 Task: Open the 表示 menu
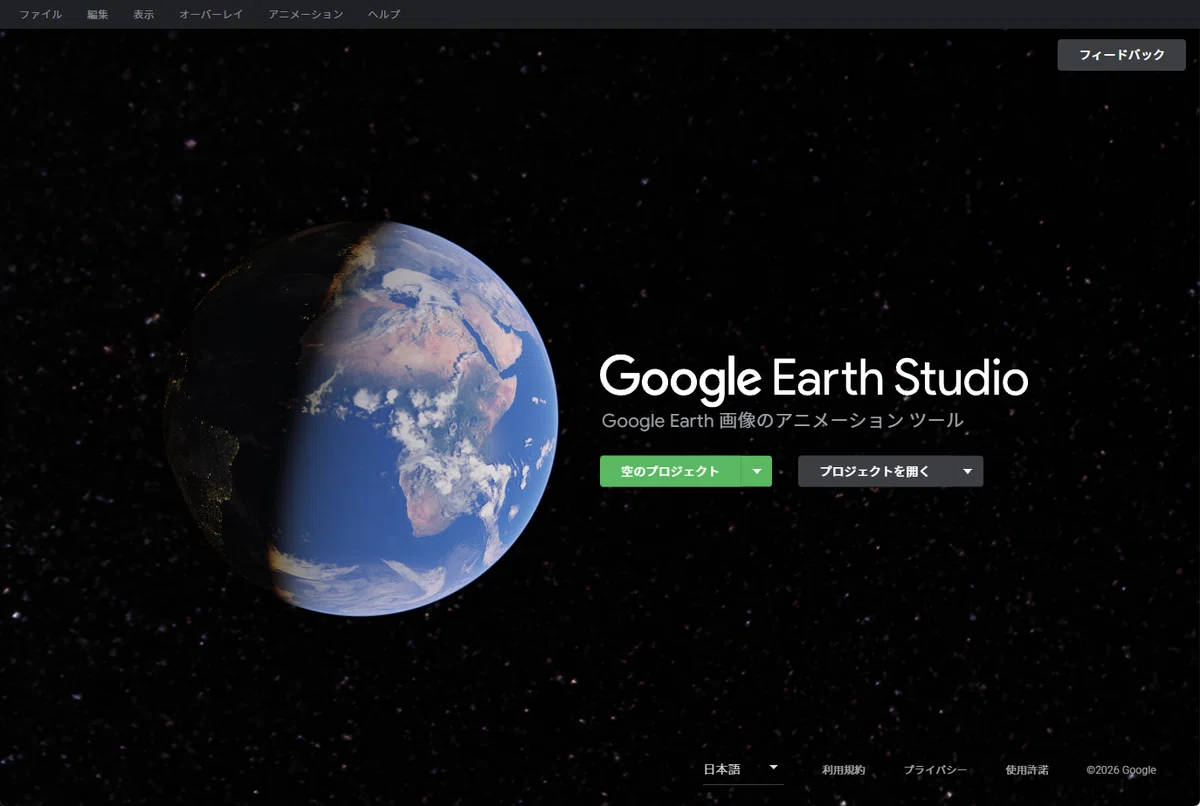tap(143, 14)
